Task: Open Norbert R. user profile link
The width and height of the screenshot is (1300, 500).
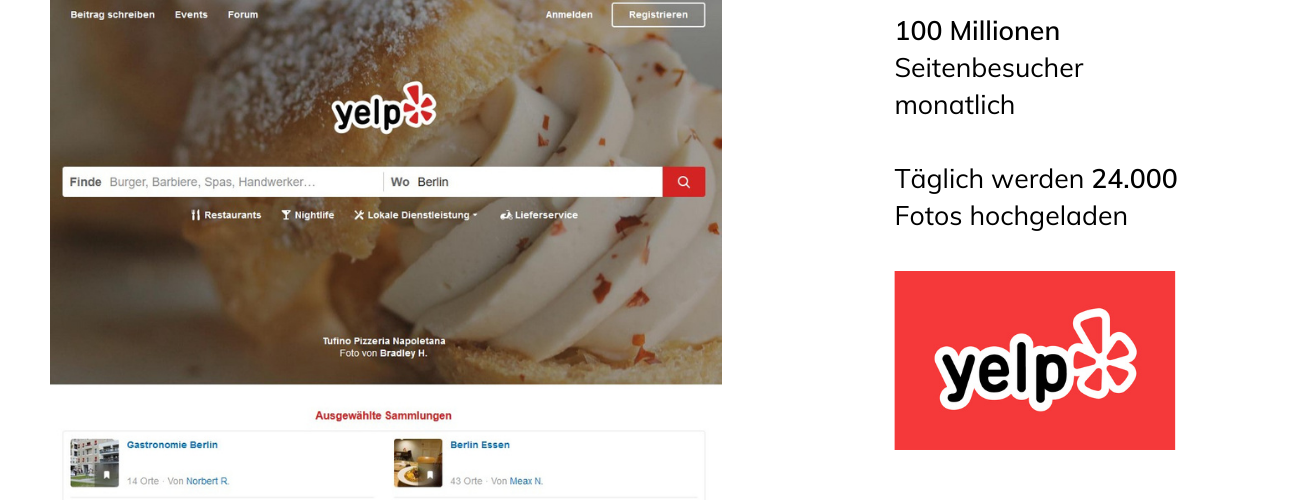Action: point(207,481)
